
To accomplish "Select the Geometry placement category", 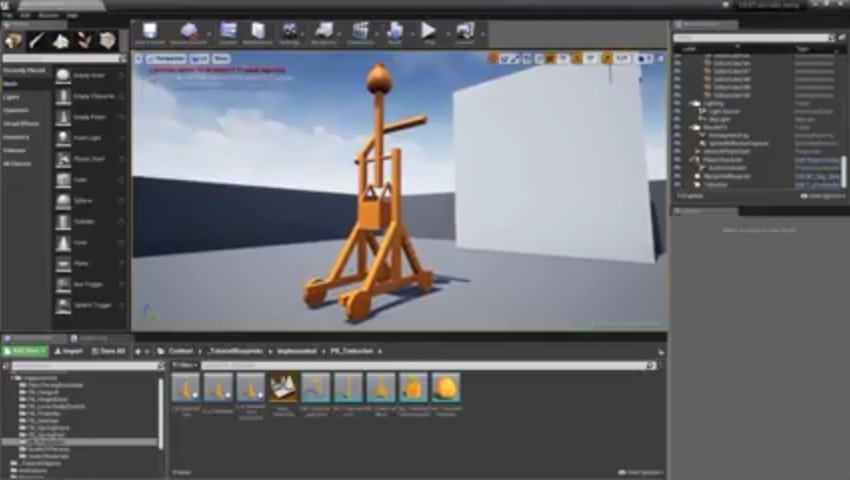I will [16, 137].
